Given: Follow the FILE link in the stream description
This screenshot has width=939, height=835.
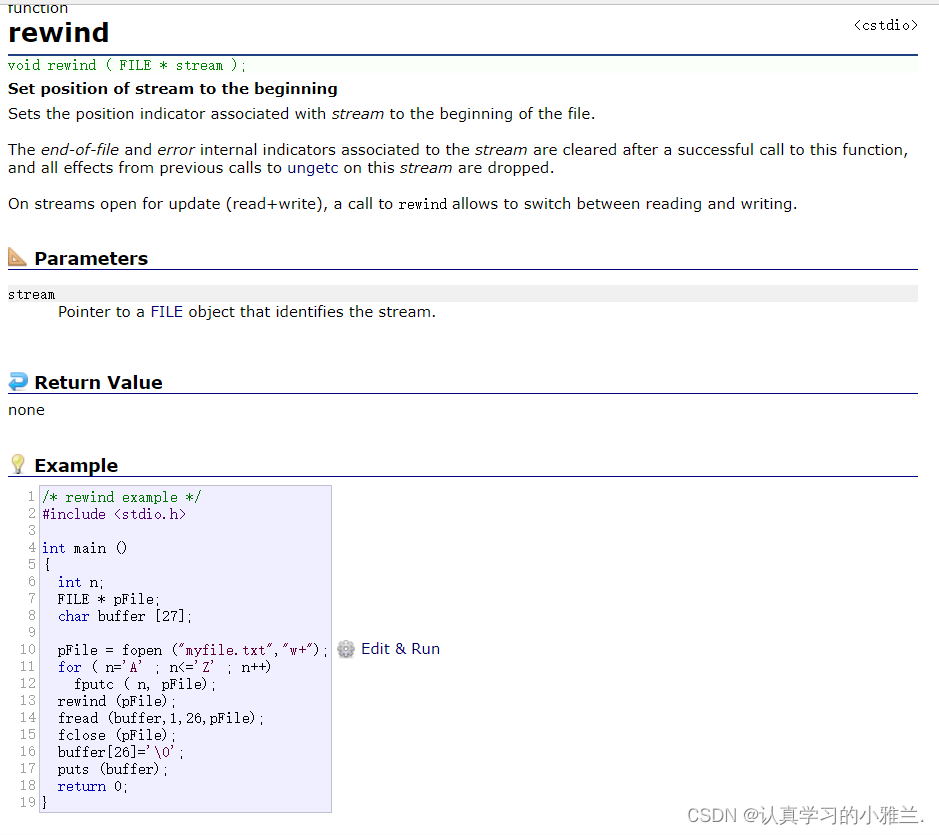Looking at the screenshot, I should (x=166, y=312).
